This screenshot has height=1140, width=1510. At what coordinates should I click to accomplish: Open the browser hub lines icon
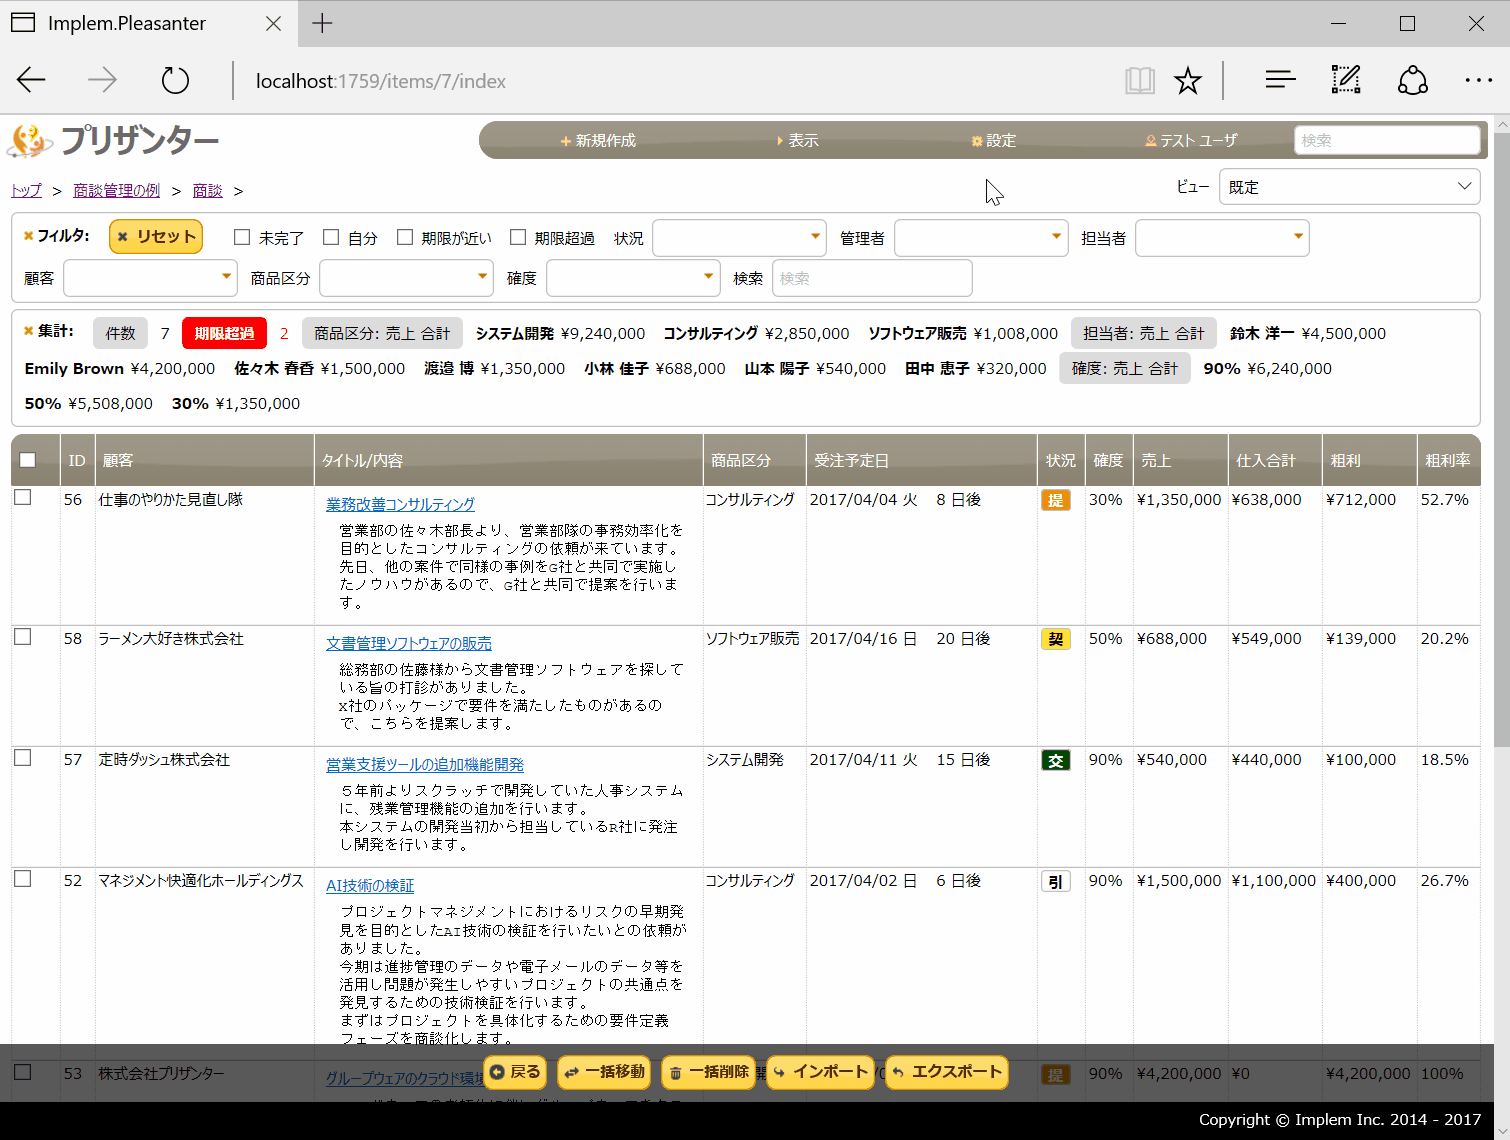pos(1280,80)
